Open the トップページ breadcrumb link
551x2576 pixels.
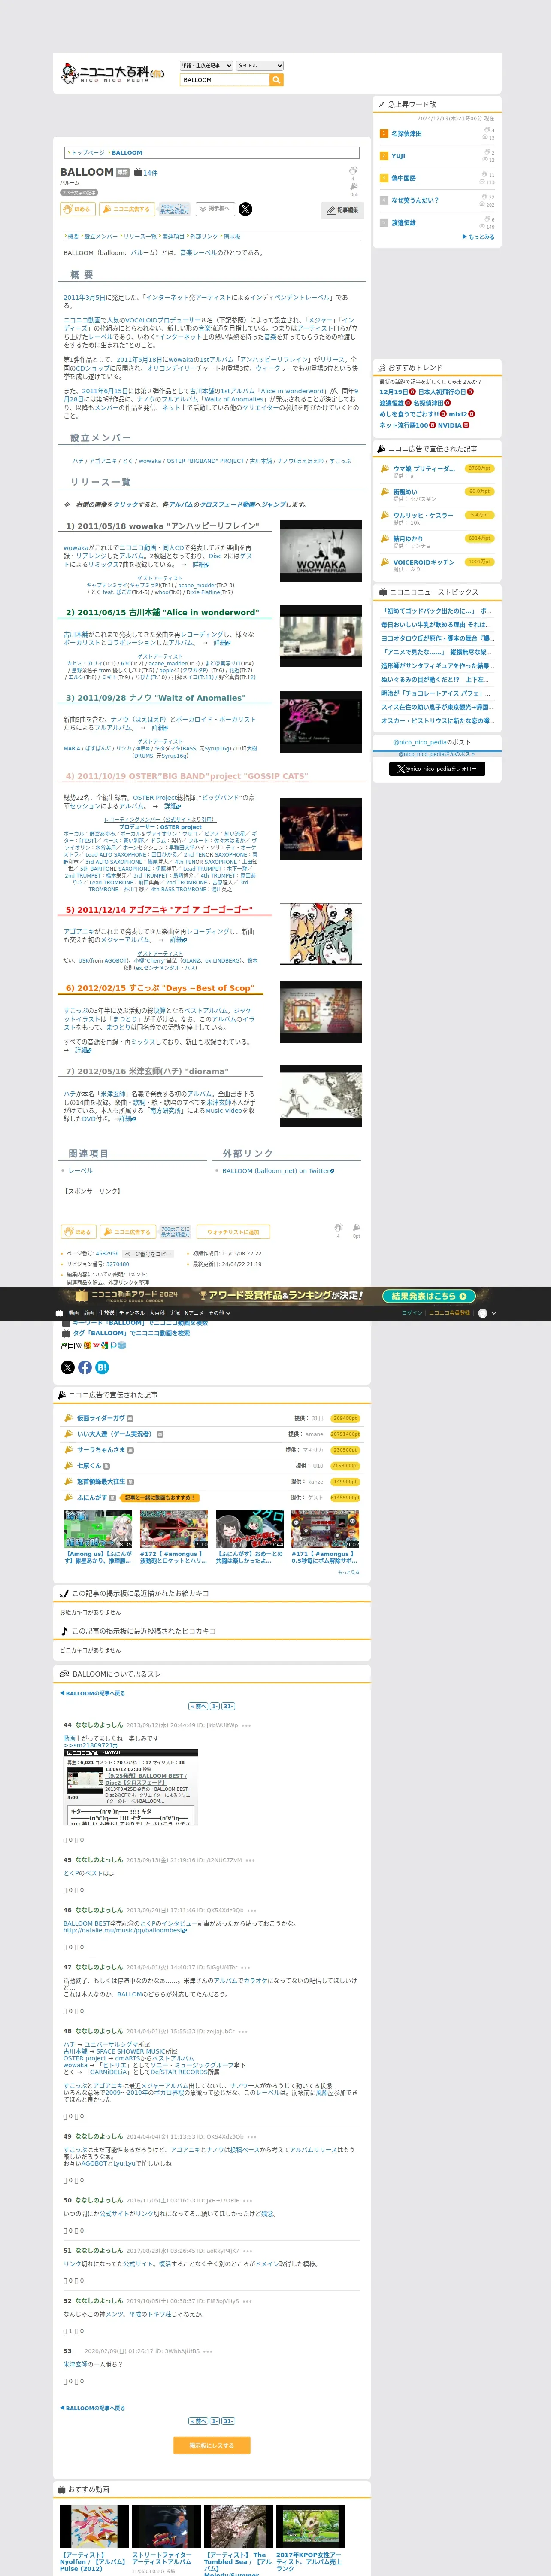pyautogui.click(x=87, y=153)
